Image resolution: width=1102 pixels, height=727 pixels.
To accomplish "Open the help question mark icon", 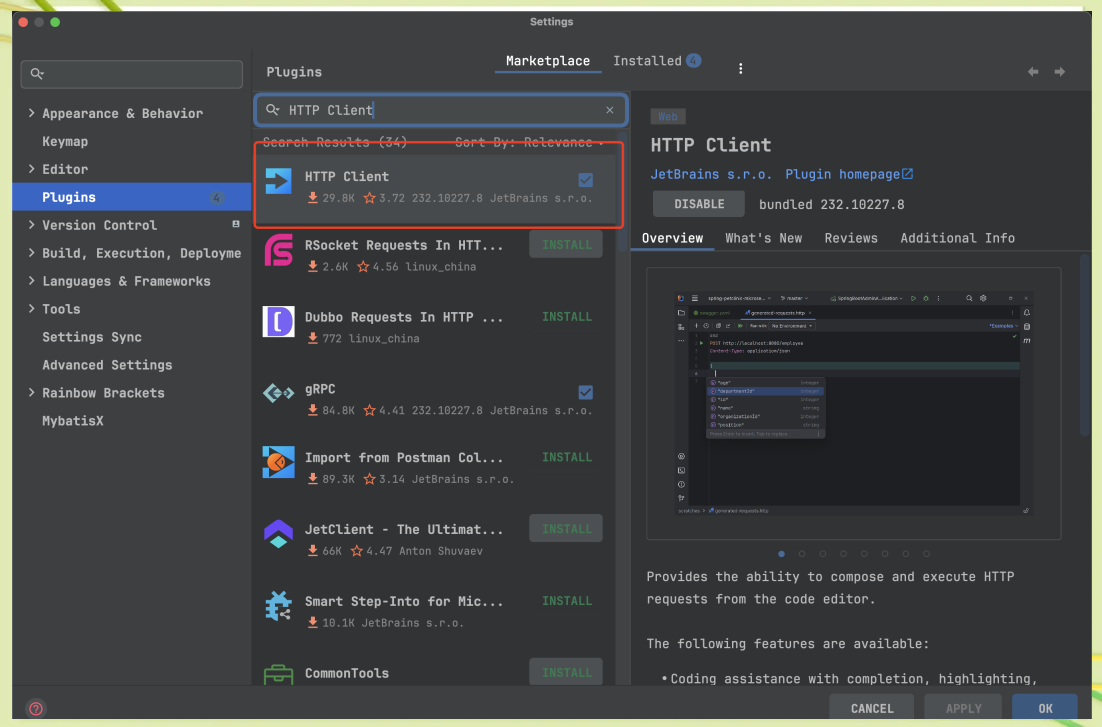I will [x=36, y=709].
